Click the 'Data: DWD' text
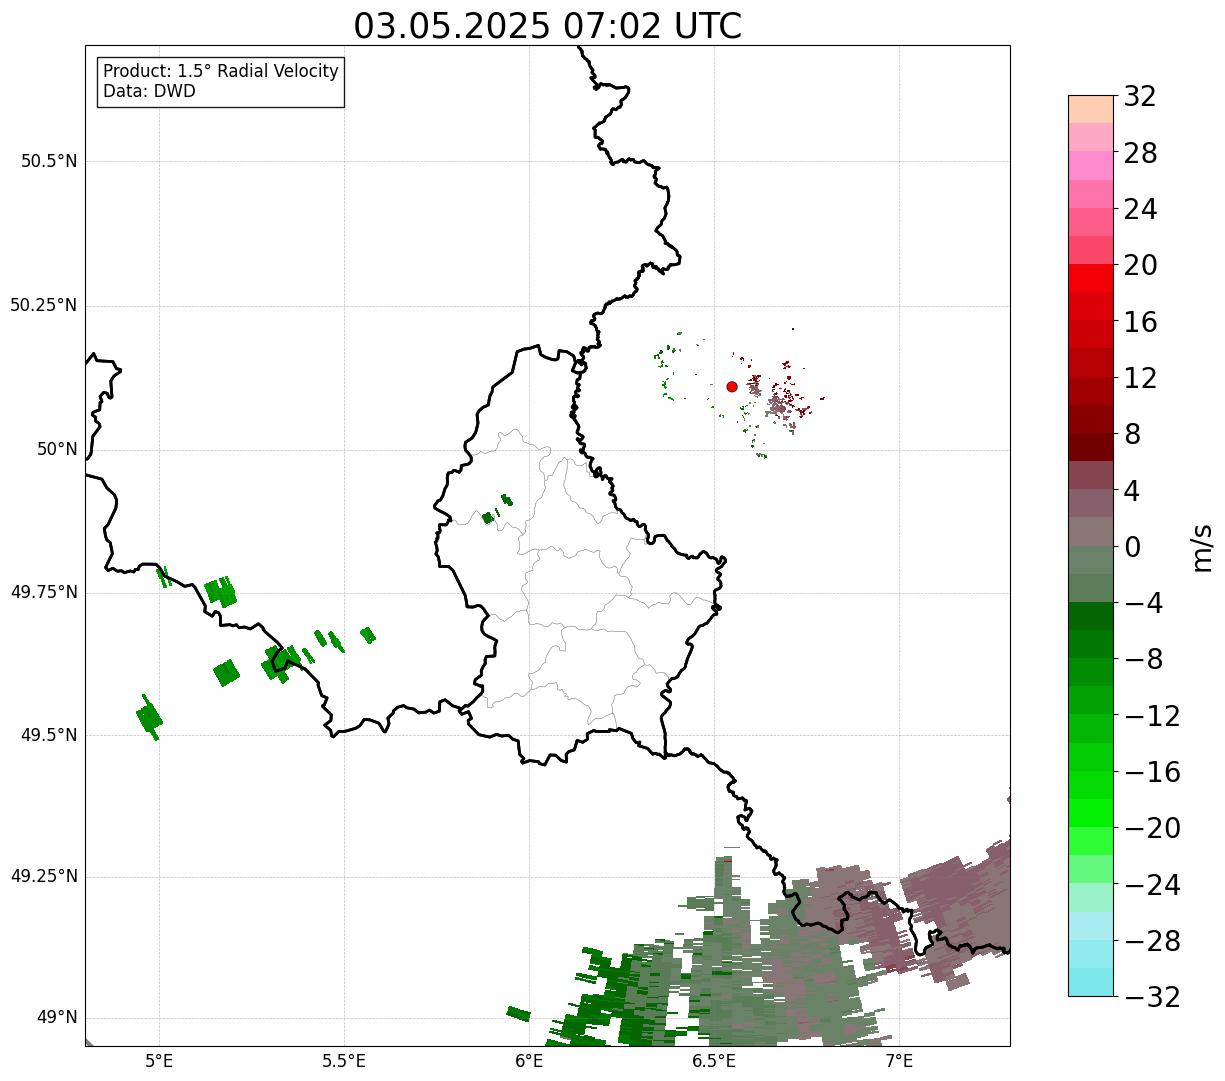This screenshot has width=1225, height=1081. [x=150, y=91]
